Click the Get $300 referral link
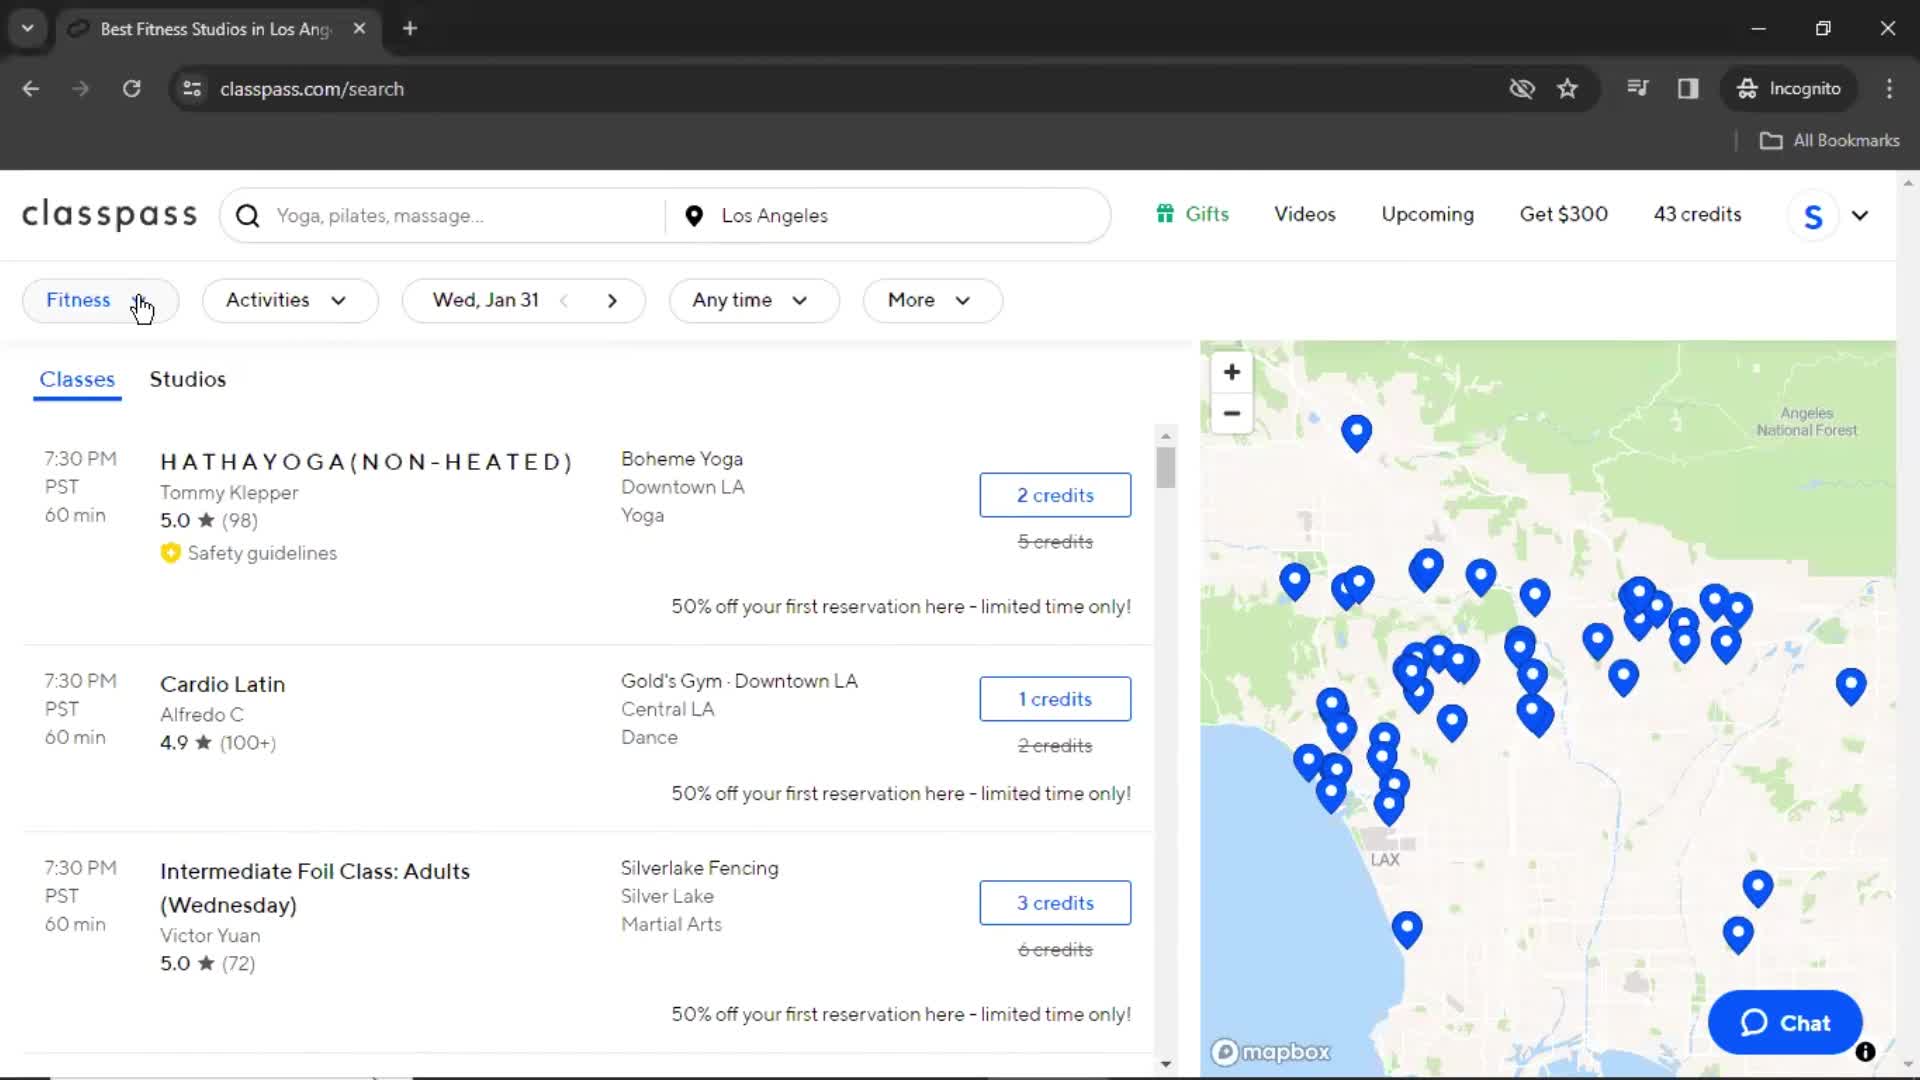Screen dimensions: 1920x1080 coord(1564,214)
